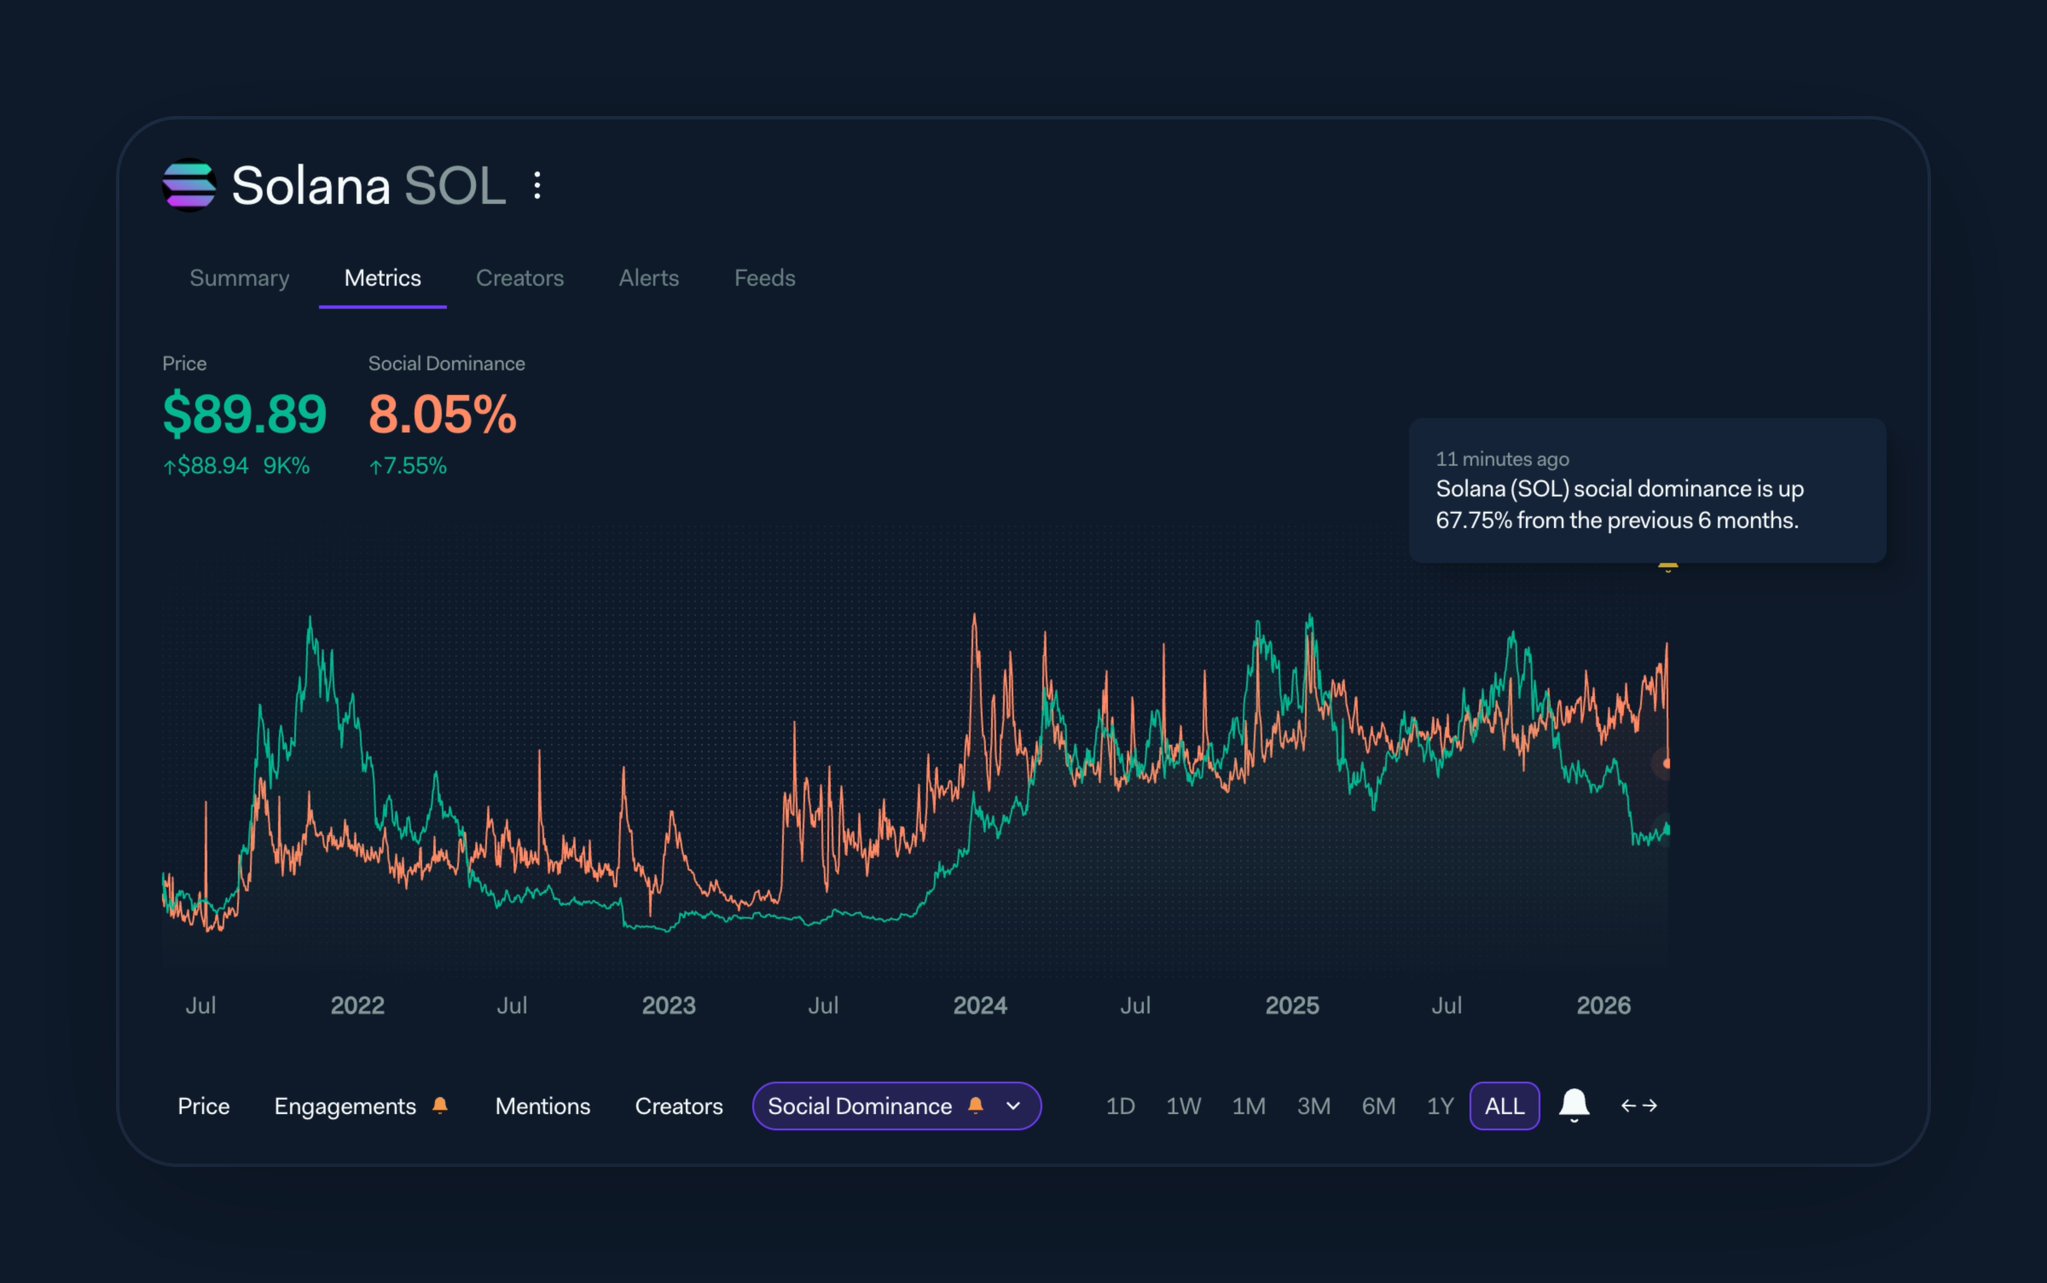This screenshot has width=2047, height=1283.
Task: Click the Solana logo icon
Action: (189, 186)
